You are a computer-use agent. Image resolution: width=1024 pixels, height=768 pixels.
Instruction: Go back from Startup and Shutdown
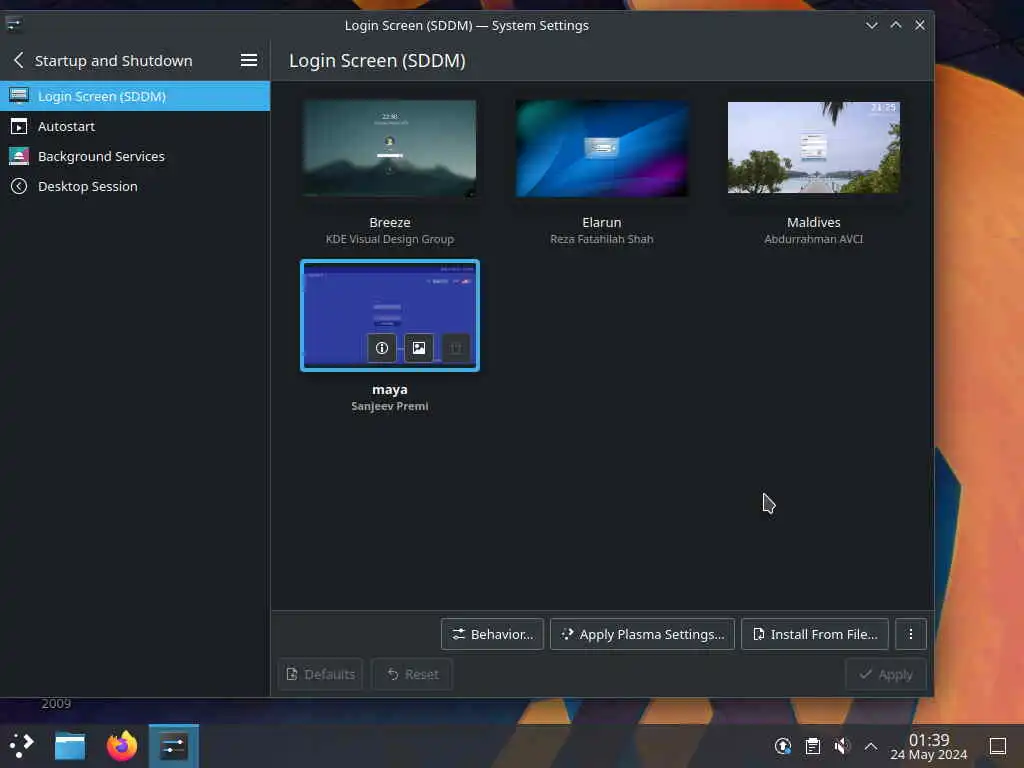[x=18, y=61]
